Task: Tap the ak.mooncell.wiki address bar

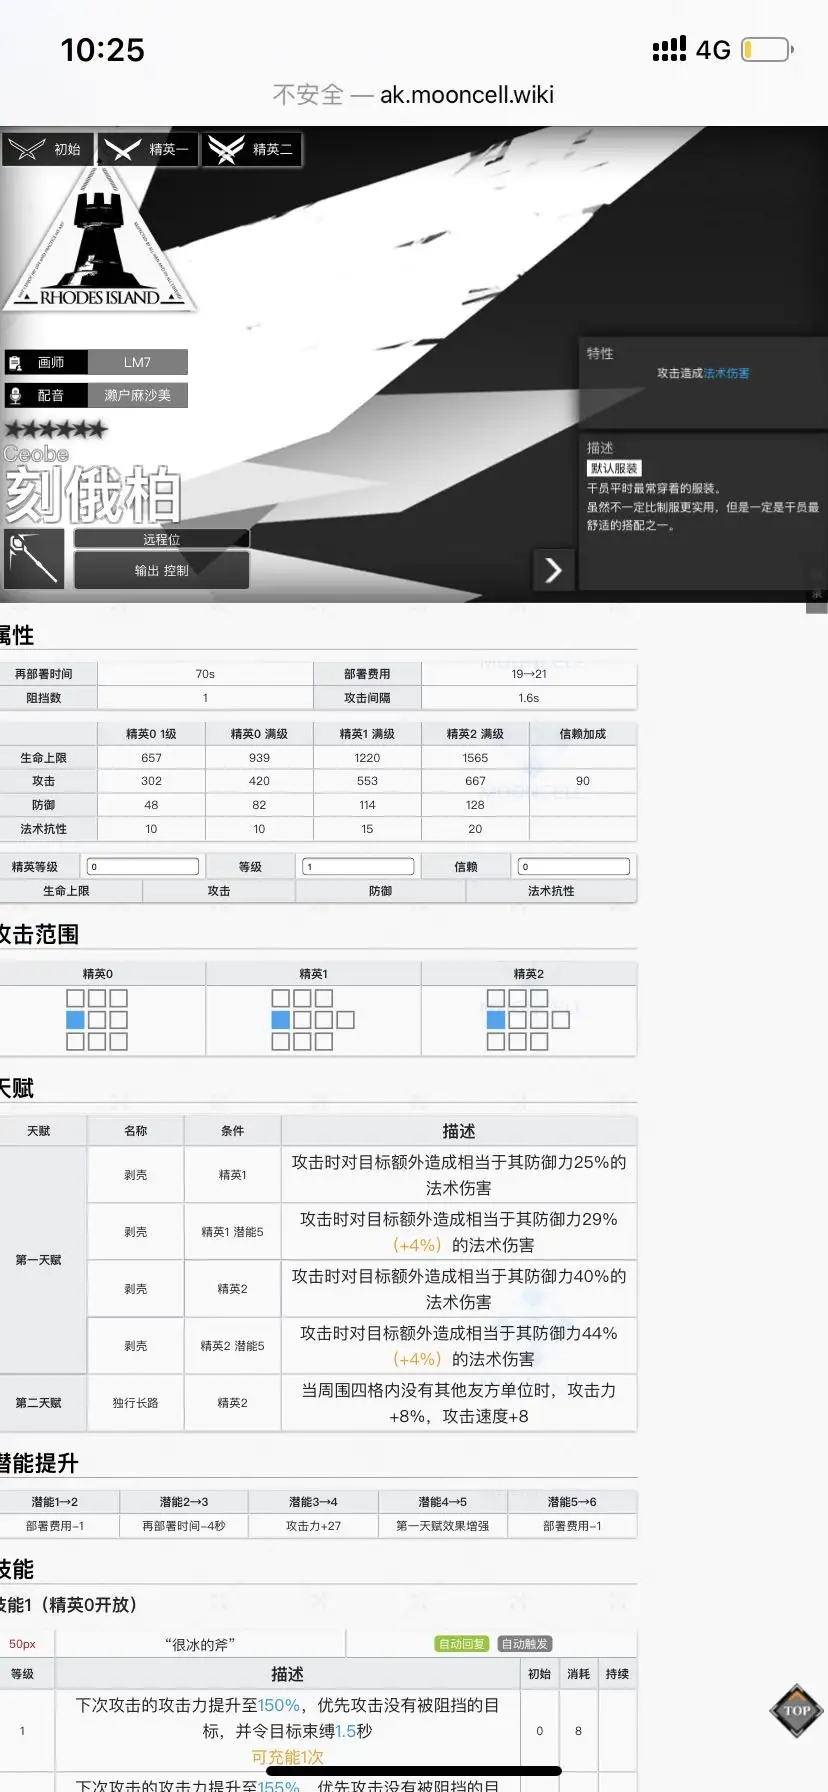Action: pyautogui.click(x=414, y=95)
